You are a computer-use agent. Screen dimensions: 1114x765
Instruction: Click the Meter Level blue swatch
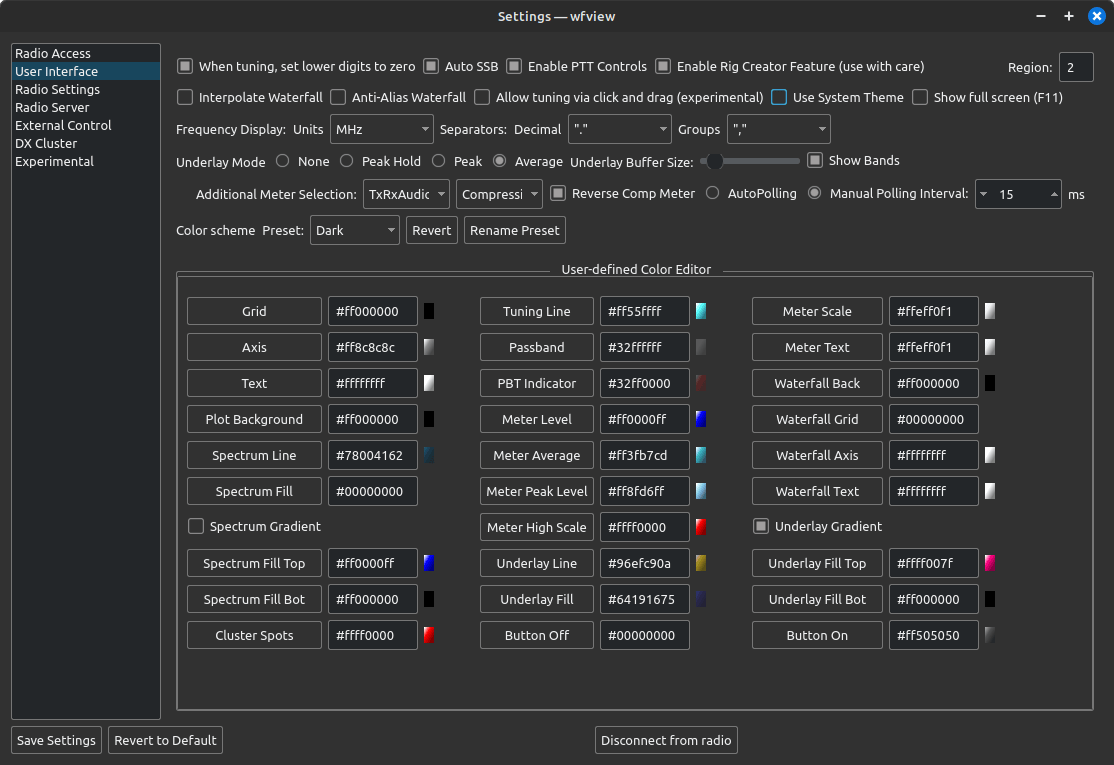(x=701, y=419)
